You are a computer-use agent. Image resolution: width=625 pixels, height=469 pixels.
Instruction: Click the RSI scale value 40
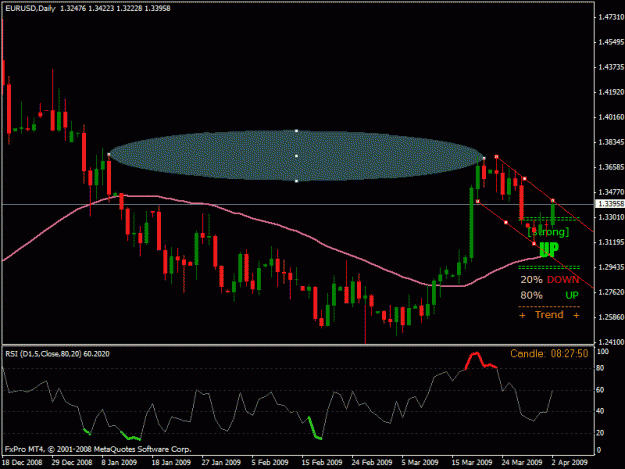pos(600,411)
